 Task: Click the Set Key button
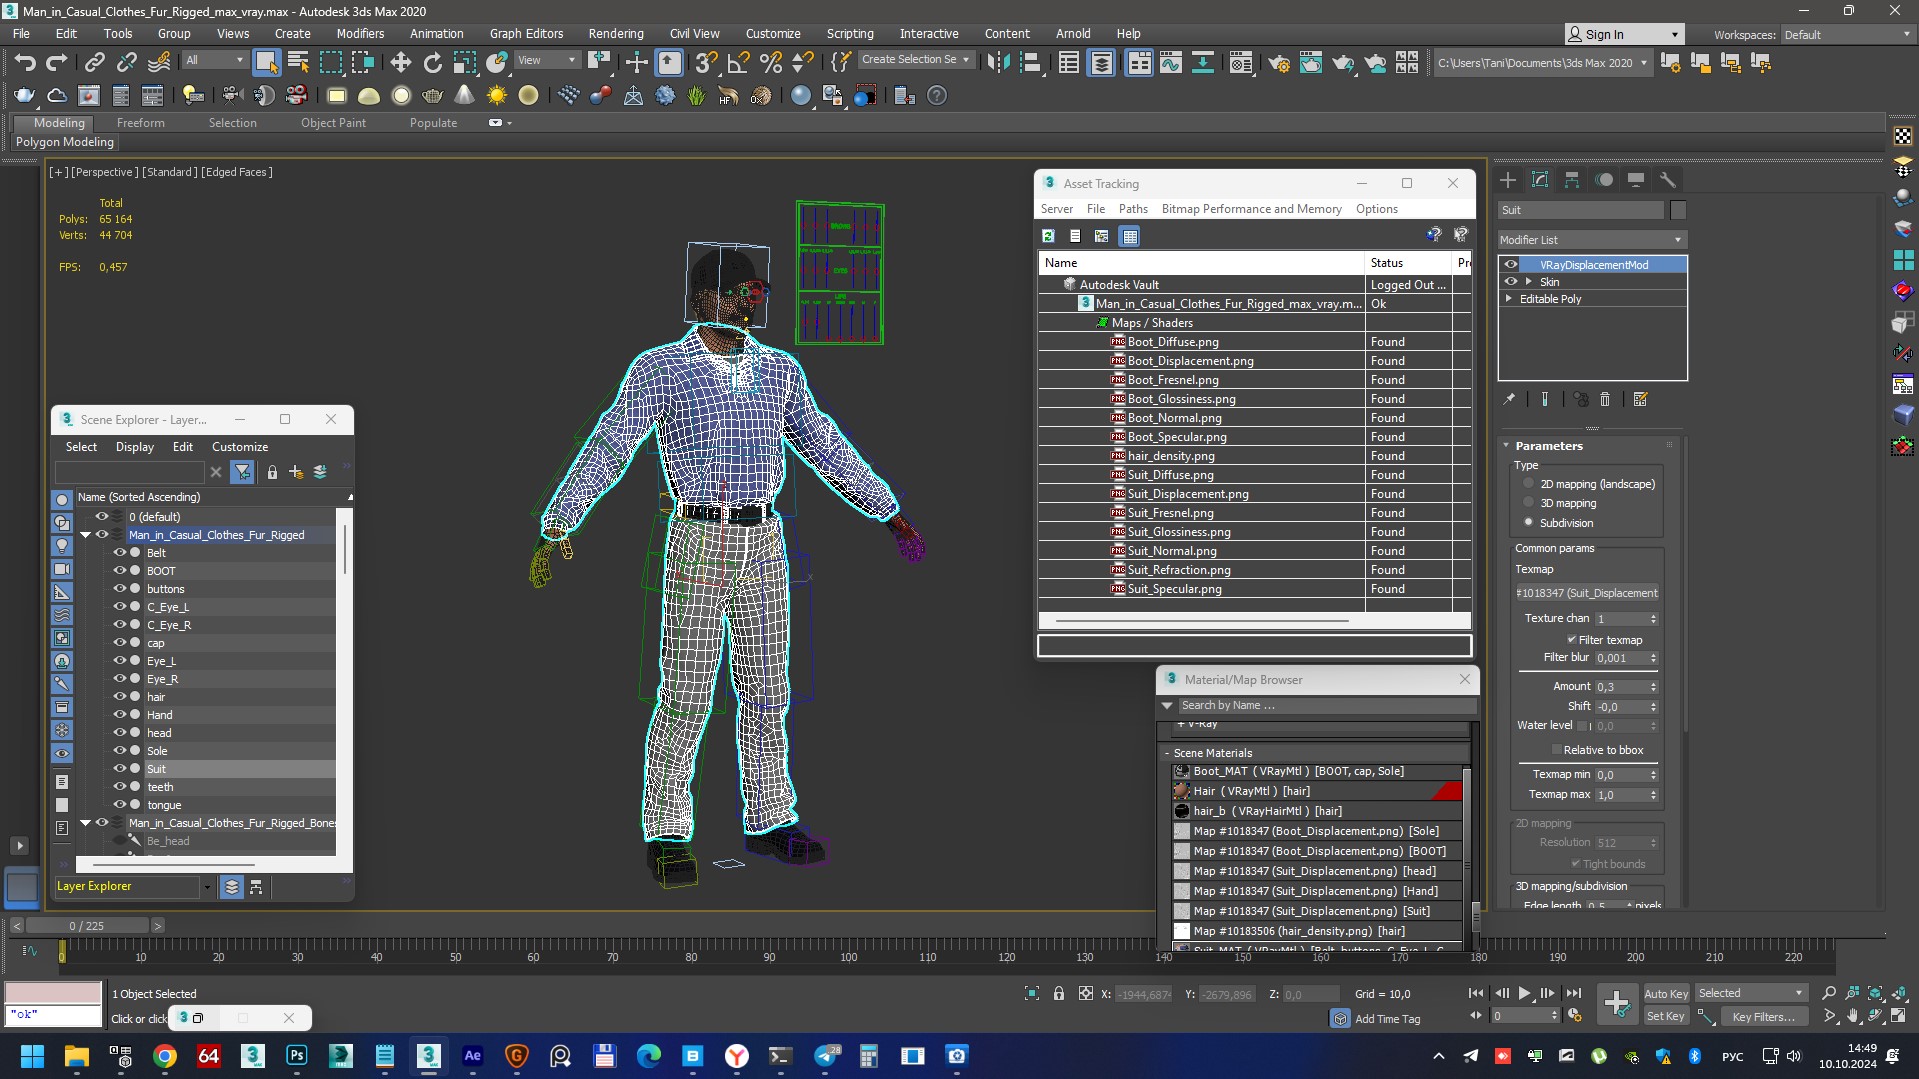(x=1665, y=1016)
